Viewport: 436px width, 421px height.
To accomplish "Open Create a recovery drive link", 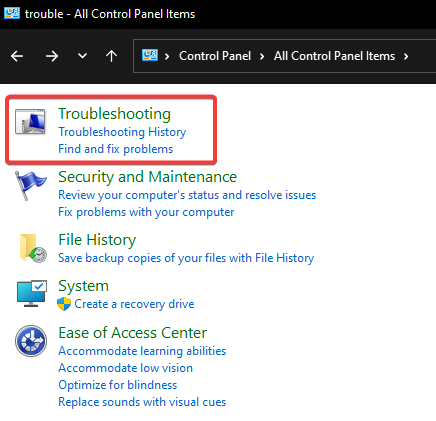I will (x=134, y=304).
